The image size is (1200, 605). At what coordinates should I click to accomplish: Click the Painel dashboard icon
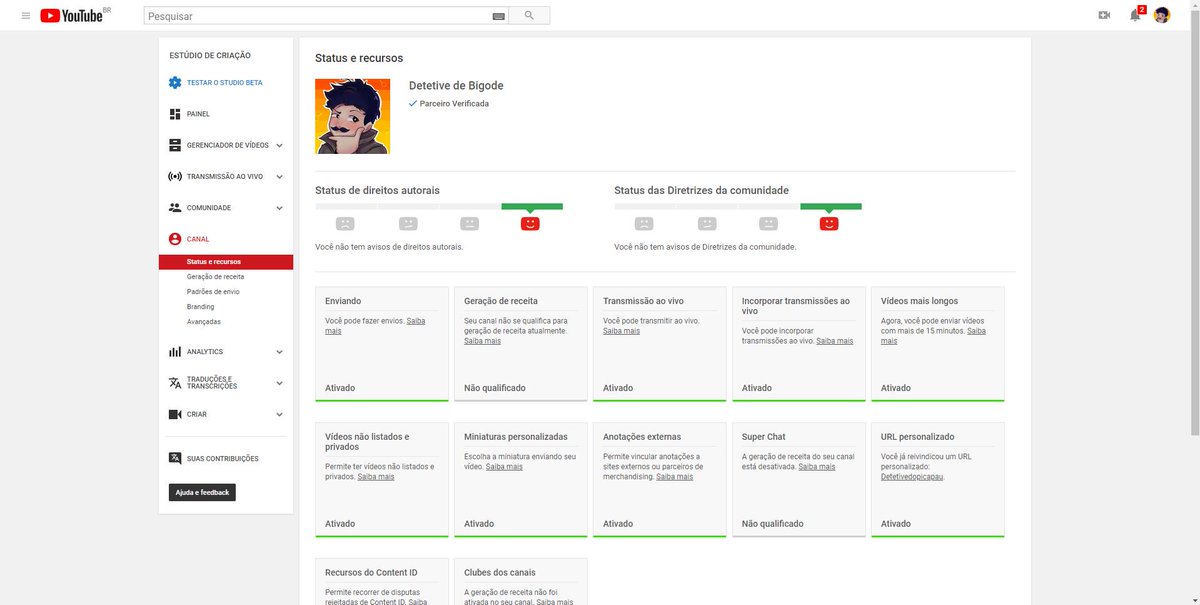point(175,114)
